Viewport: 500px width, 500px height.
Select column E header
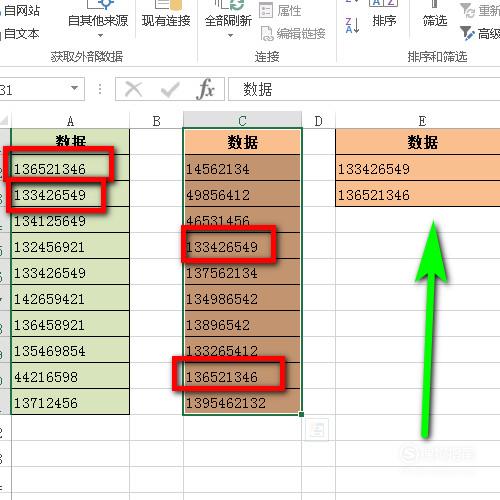(422, 121)
